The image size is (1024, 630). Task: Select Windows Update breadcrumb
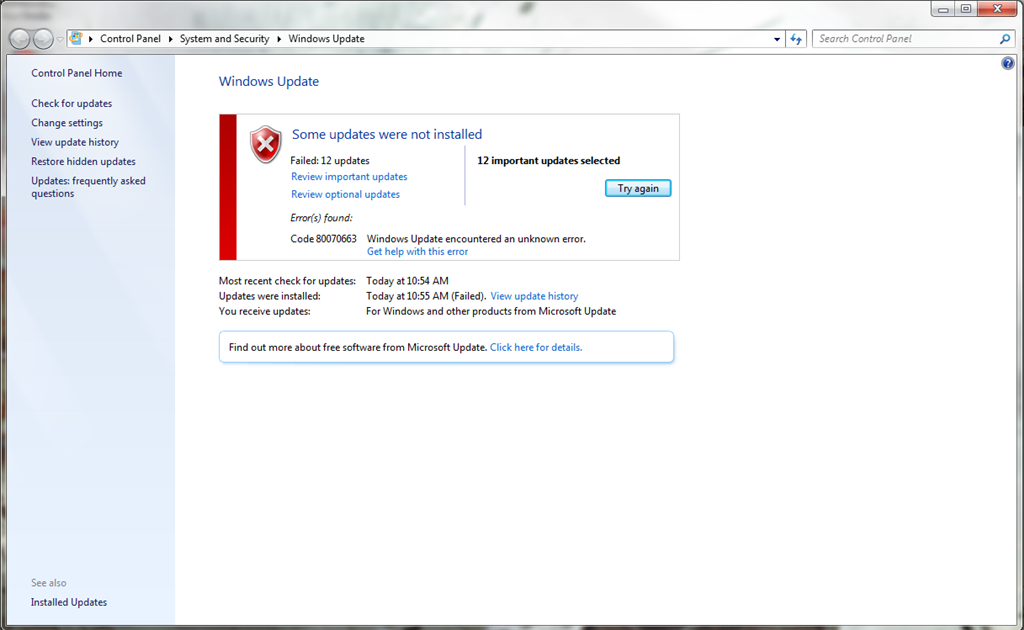point(327,39)
